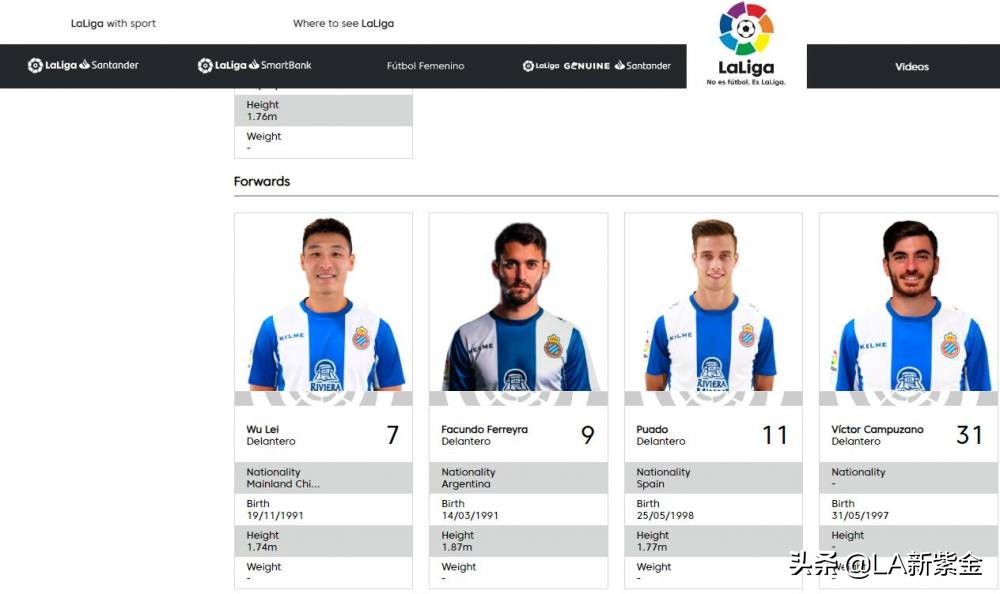
Task: Follow the Where to see LaLiga link
Action: pyautogui.click(x=343, y=24)
